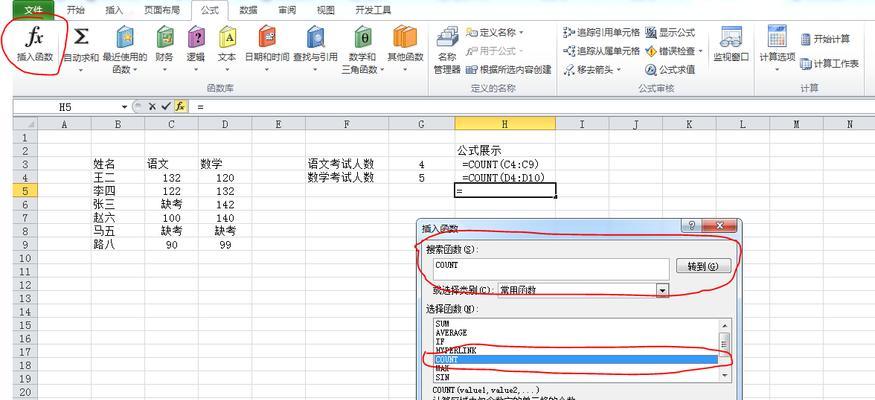Screen dimensions: 875x400
Task: Click Trace Precedents (追踪引用单元格)
Action: (601, 33)
